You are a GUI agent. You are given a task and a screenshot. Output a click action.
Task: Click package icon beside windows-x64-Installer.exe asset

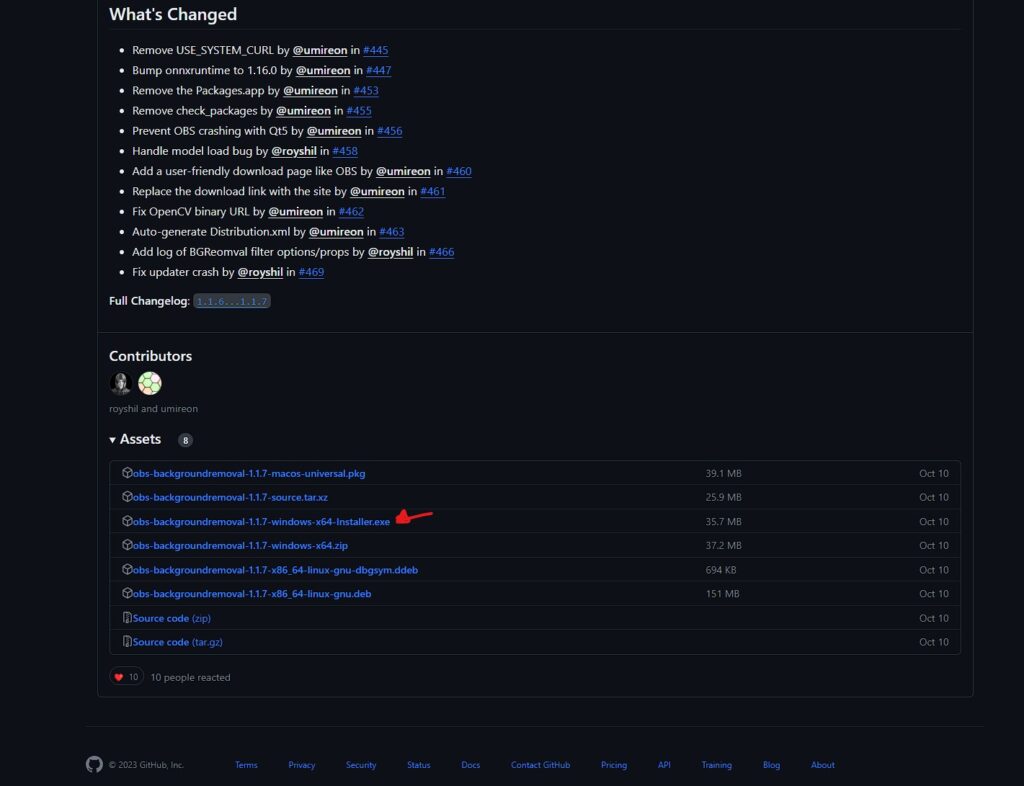point(127,521)
